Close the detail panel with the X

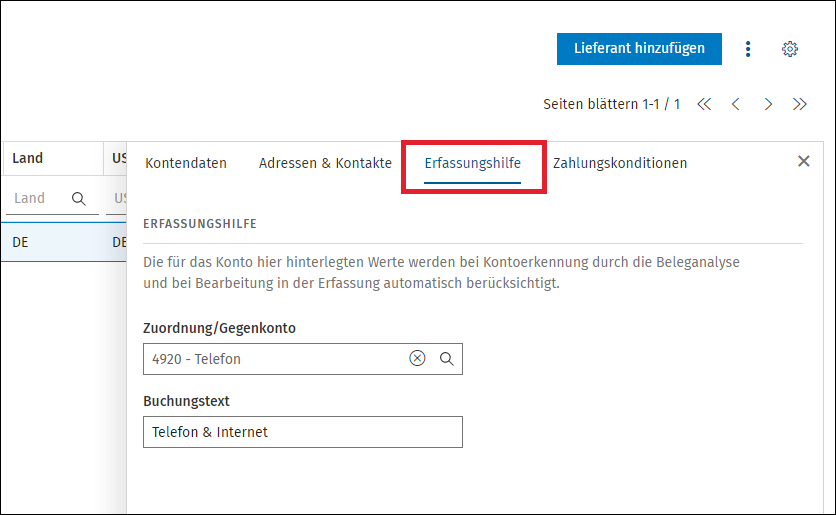[x=803, y=161]
